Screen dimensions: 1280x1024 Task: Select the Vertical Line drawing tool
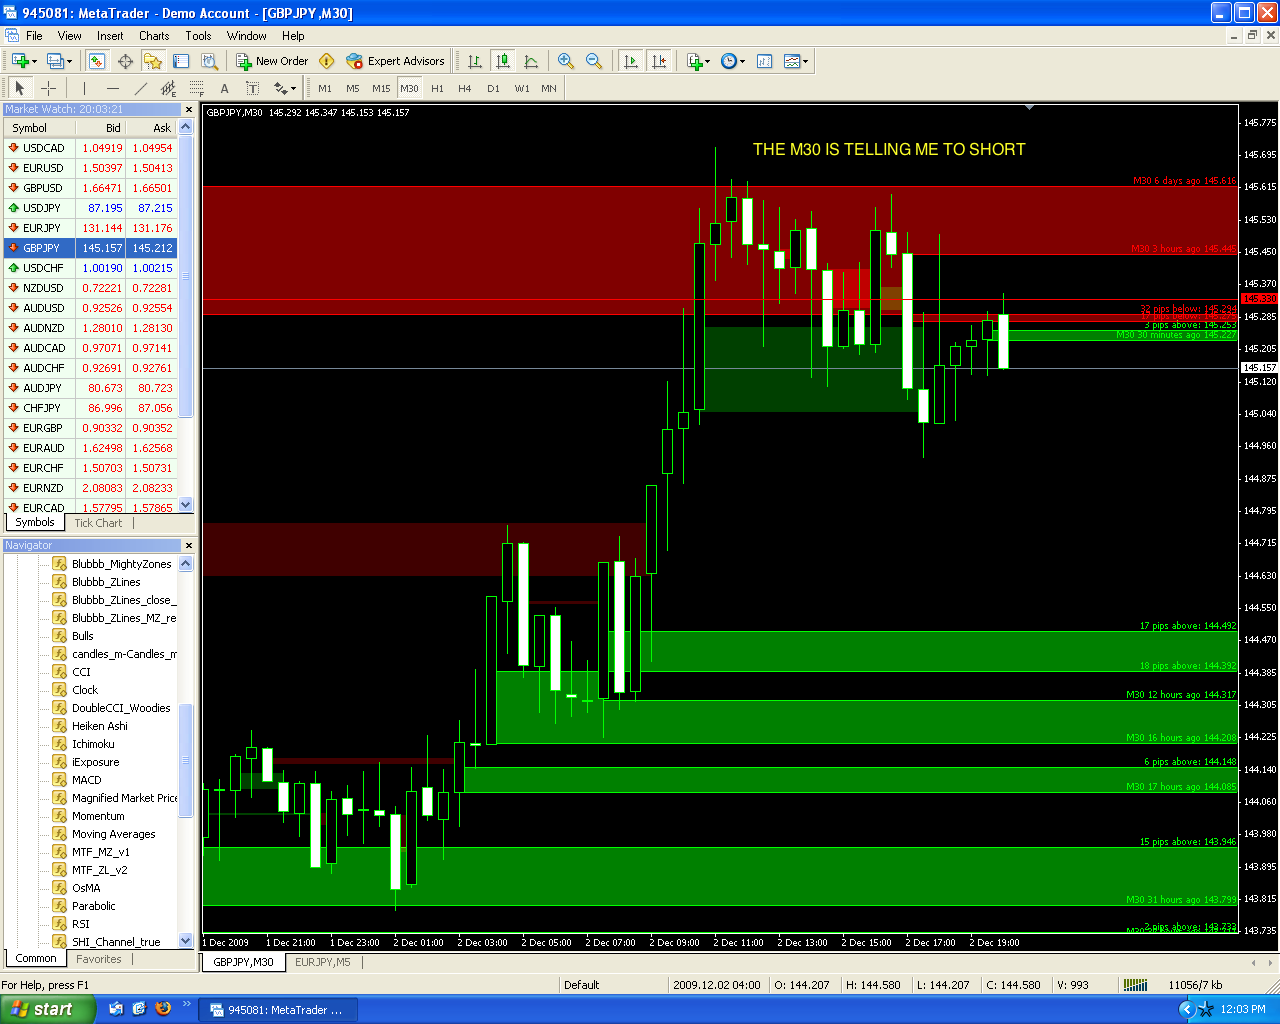coord(85,88)
